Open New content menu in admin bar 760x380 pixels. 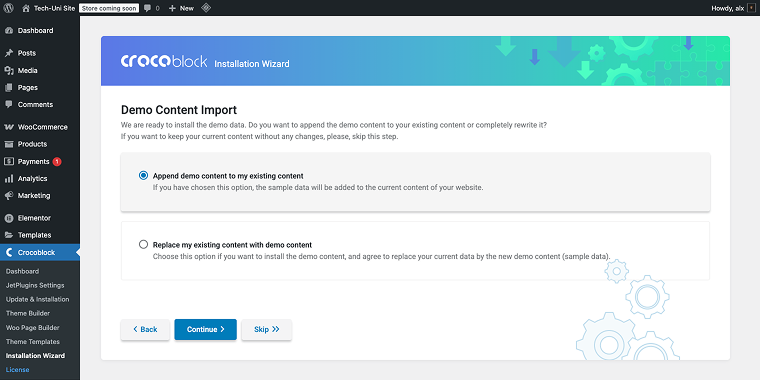tap(181, 8)
